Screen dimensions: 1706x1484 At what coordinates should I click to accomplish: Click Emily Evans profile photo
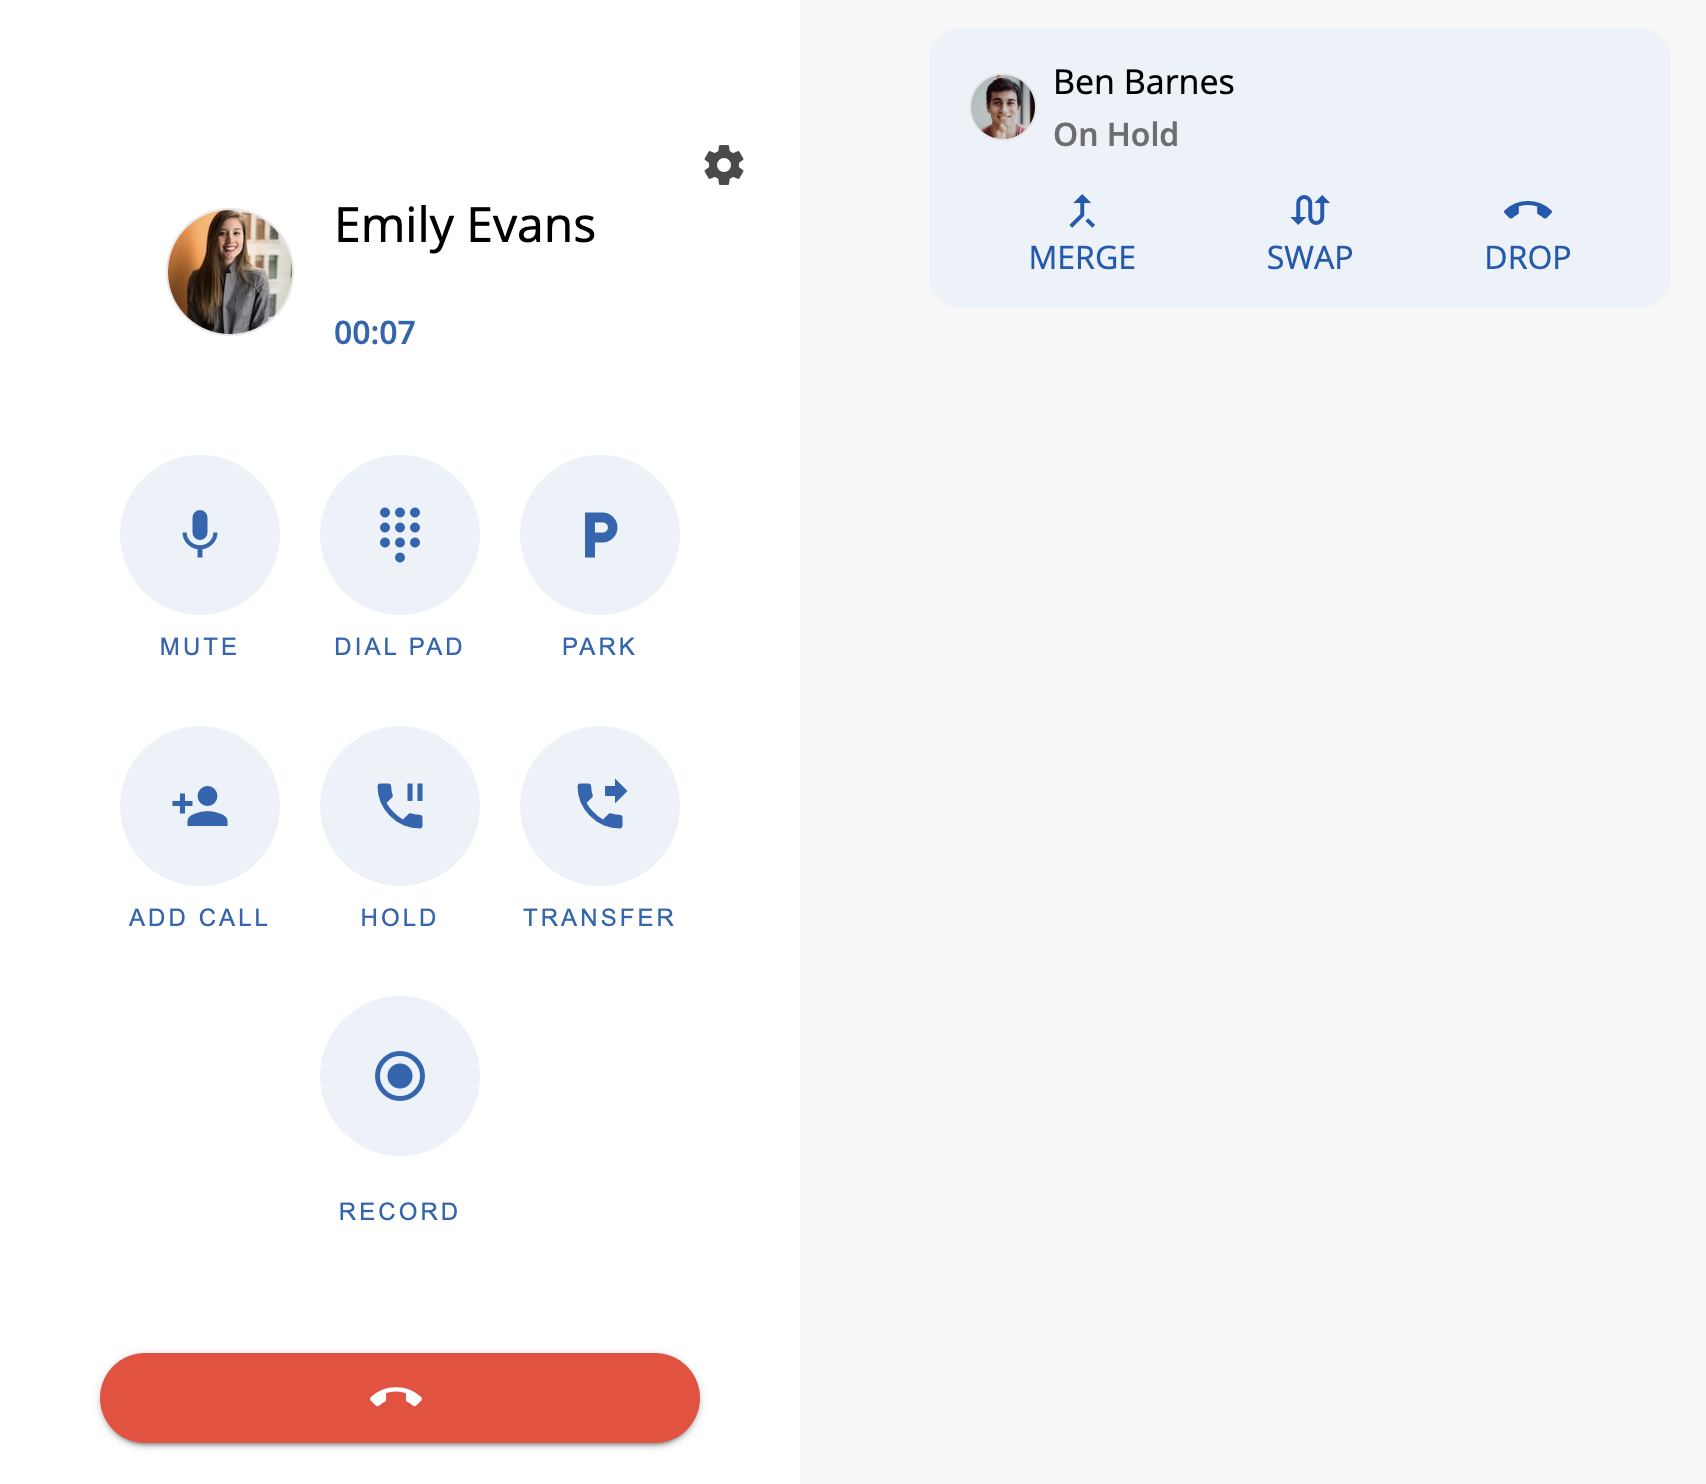click(x=230, y=271)
